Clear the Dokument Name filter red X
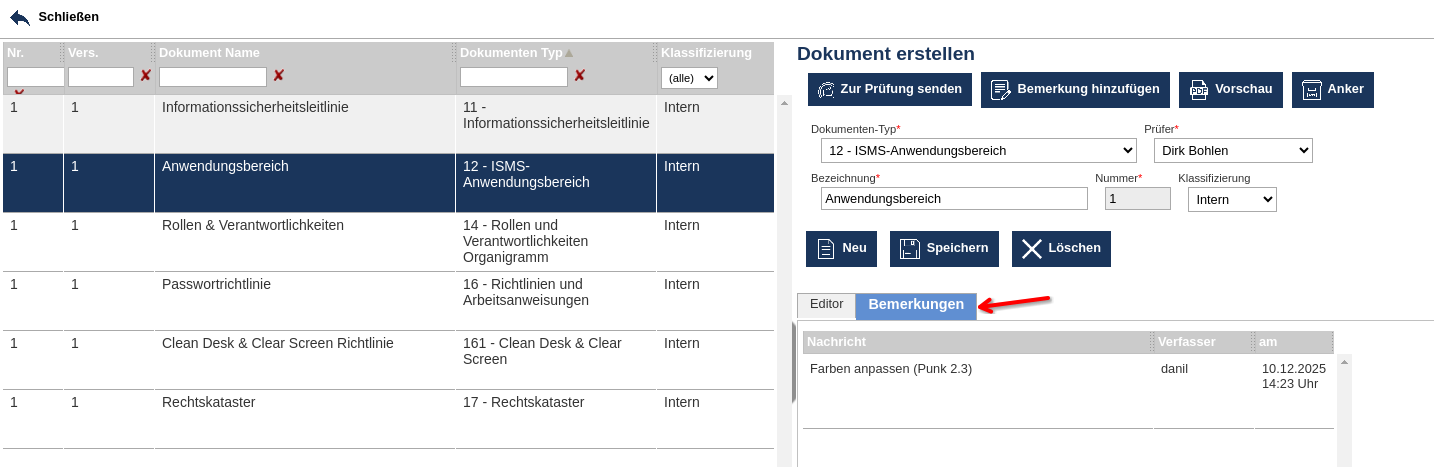 279,76
